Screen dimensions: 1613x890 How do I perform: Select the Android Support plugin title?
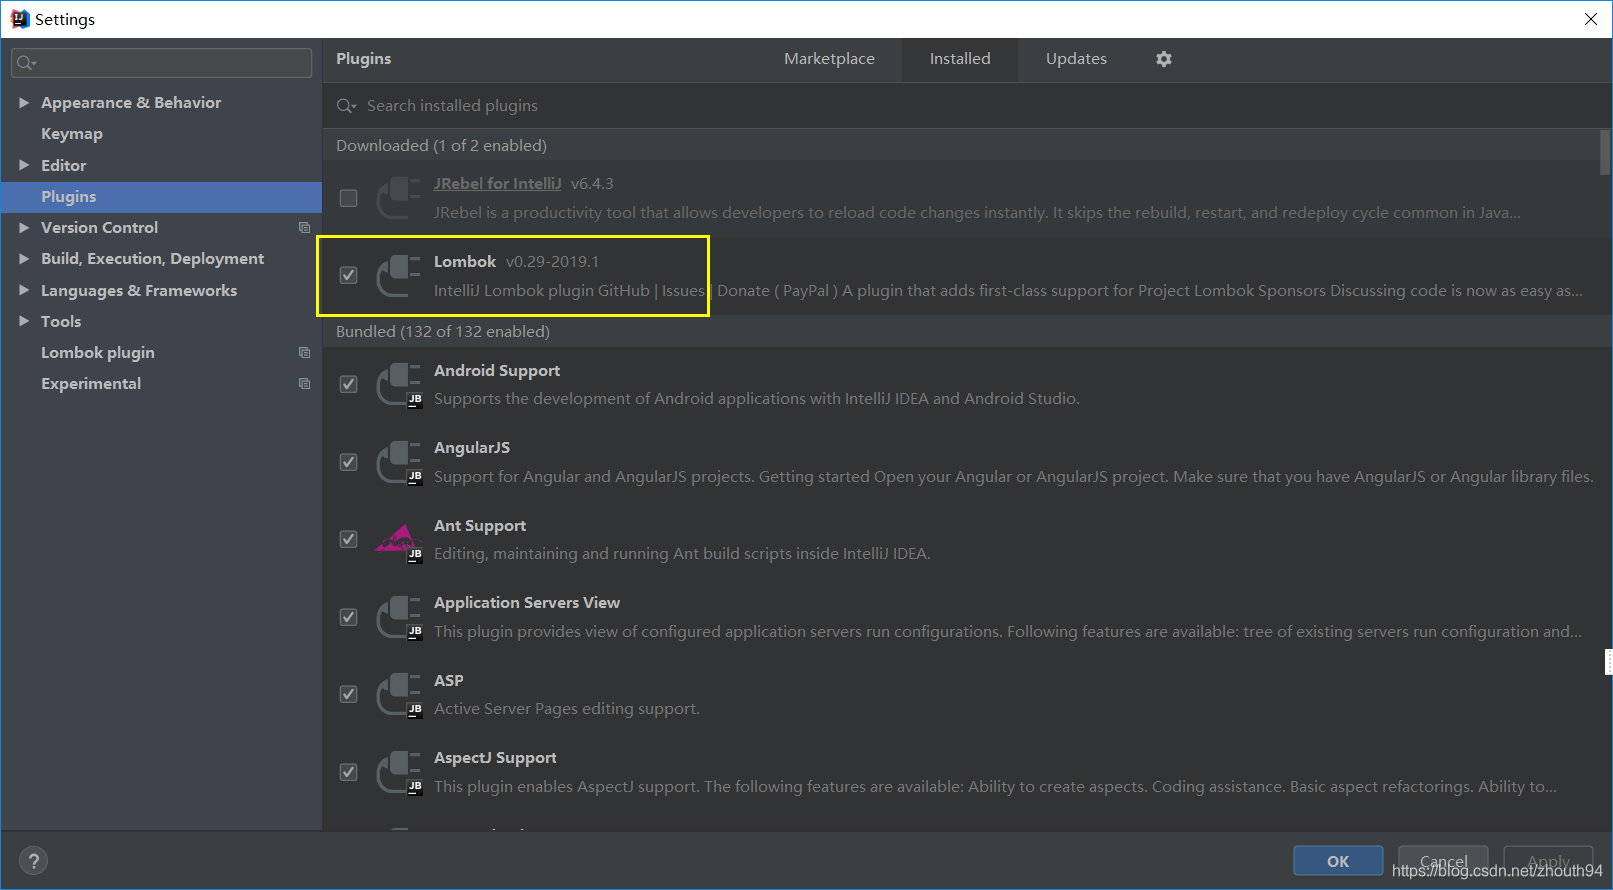[x=497, y=371]
